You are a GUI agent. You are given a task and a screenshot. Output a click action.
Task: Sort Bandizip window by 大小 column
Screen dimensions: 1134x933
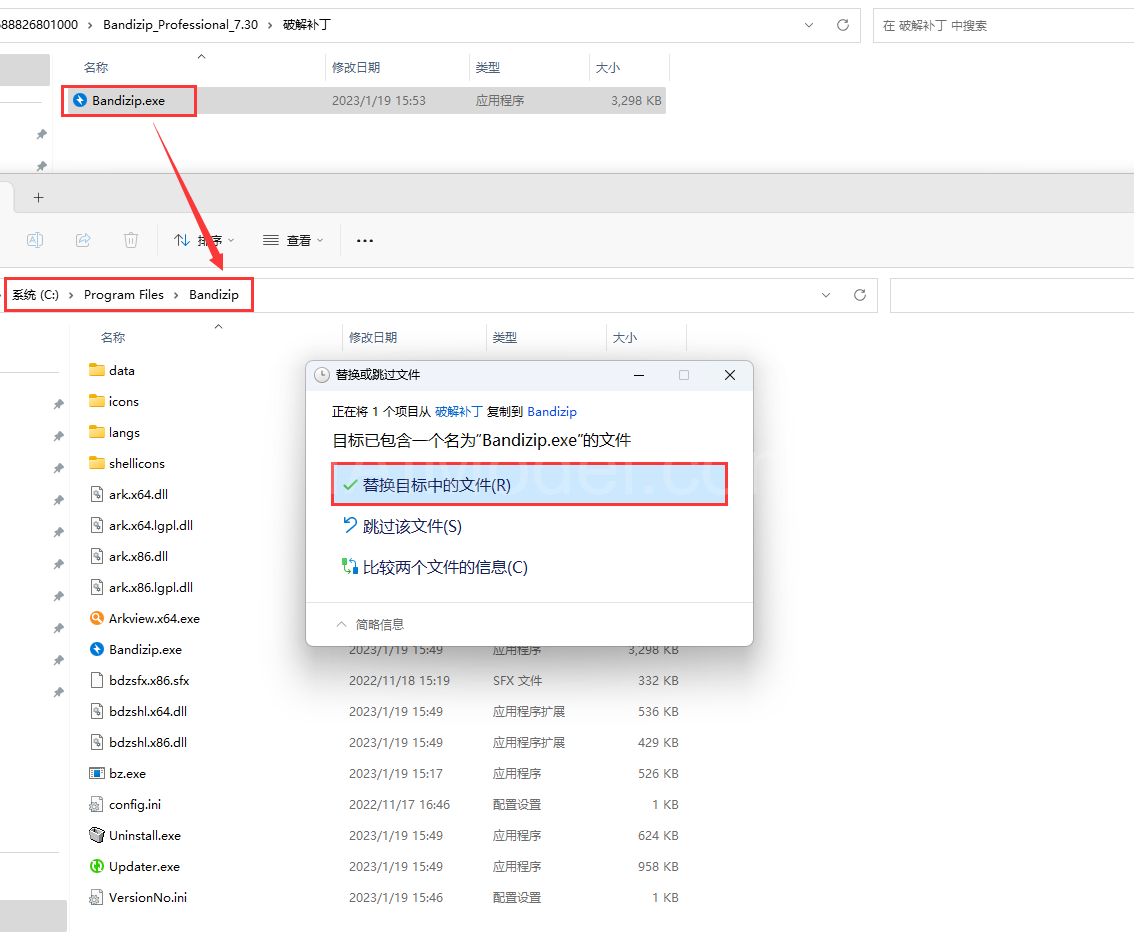tap(625, 338)
